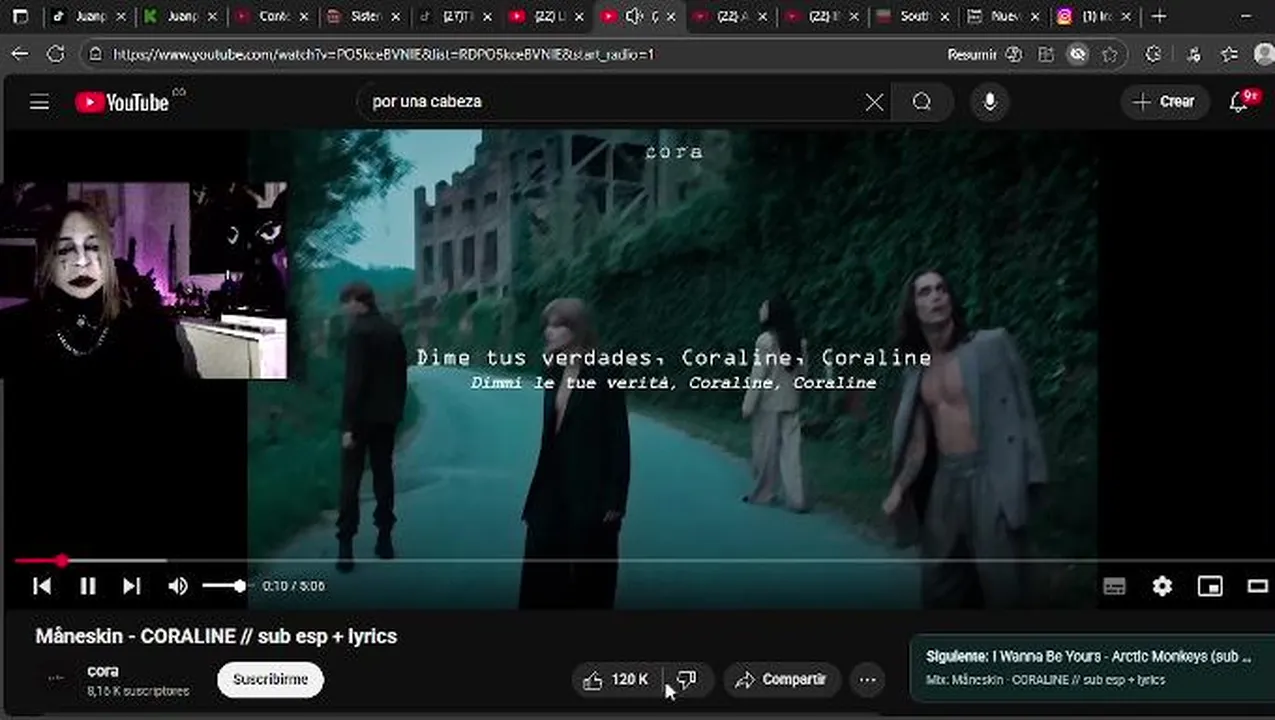Pause the video playback
Viewport: 1275px width, 720px height.
click(88, 587)
